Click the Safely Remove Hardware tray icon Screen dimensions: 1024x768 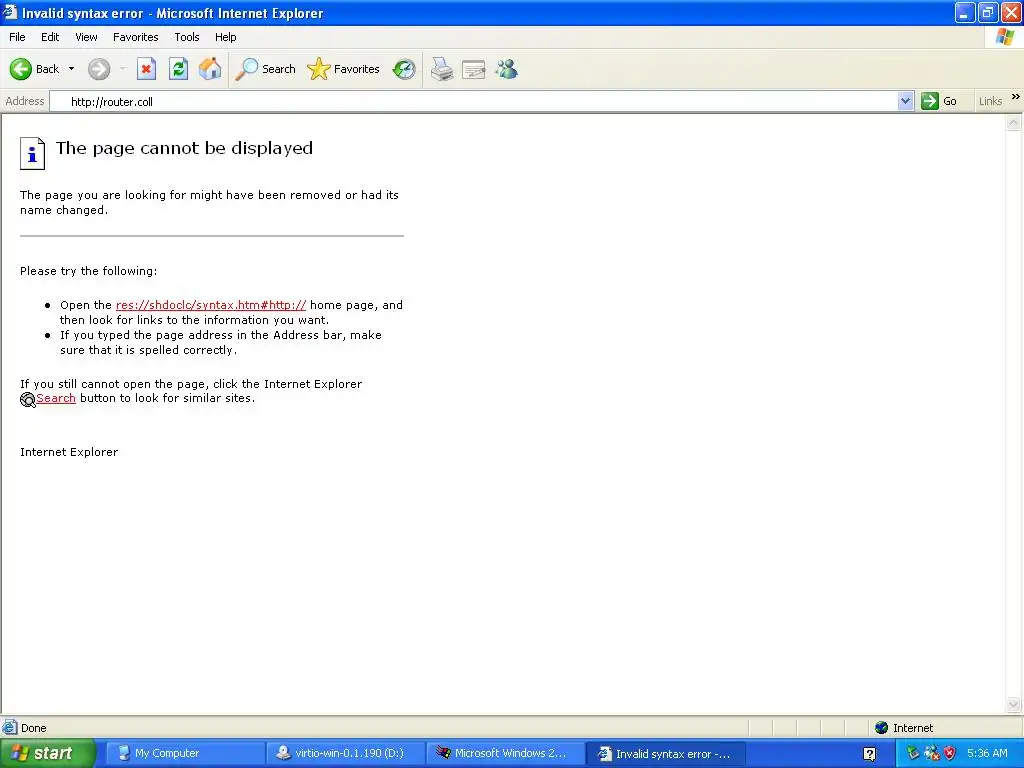912,753
